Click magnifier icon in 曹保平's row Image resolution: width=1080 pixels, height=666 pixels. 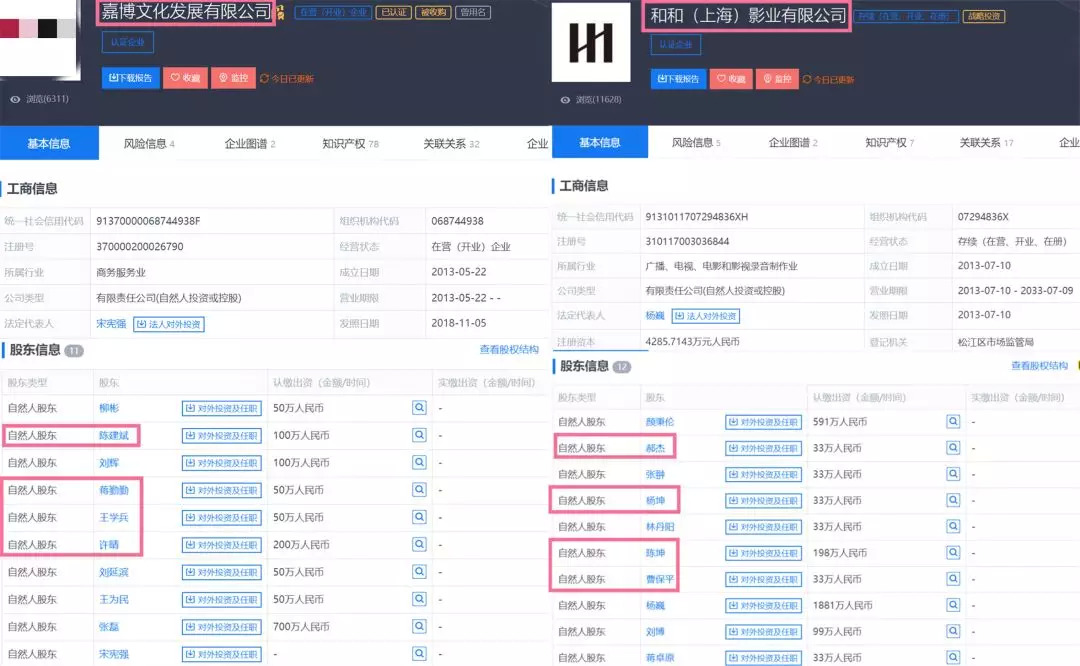(953, 579)
